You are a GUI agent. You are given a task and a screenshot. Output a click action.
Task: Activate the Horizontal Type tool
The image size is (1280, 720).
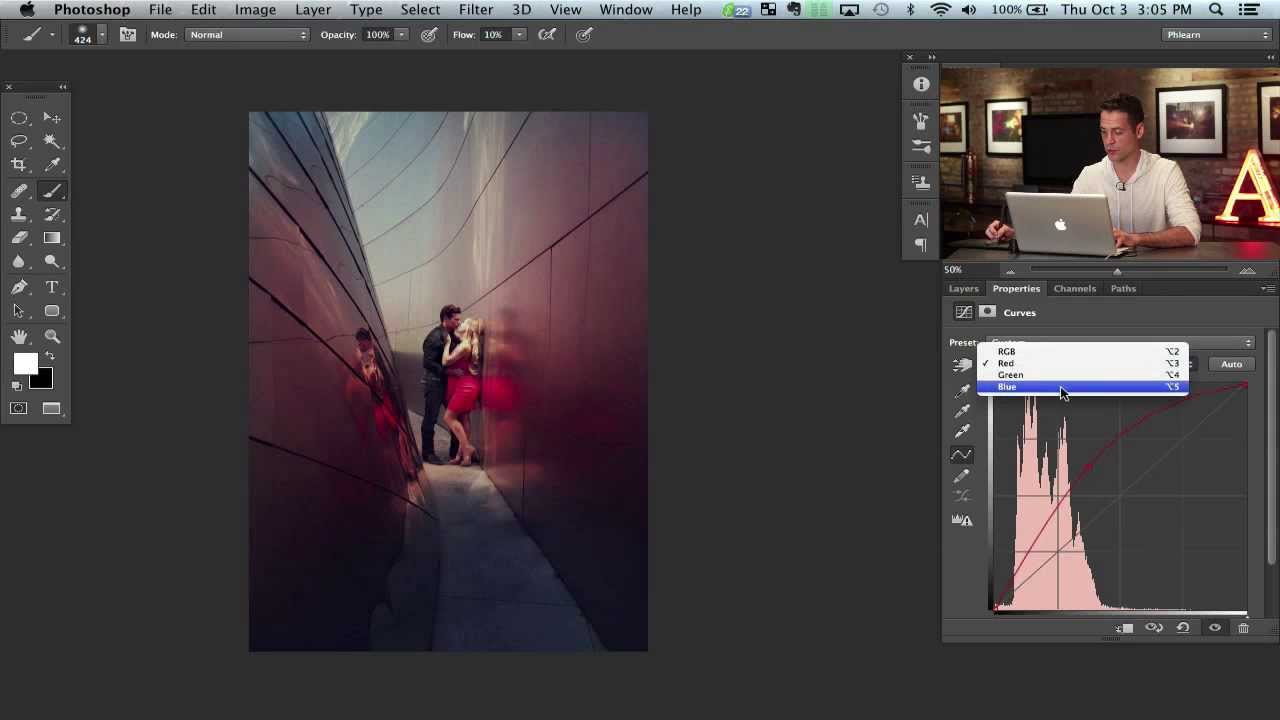(x=52, y=287)
